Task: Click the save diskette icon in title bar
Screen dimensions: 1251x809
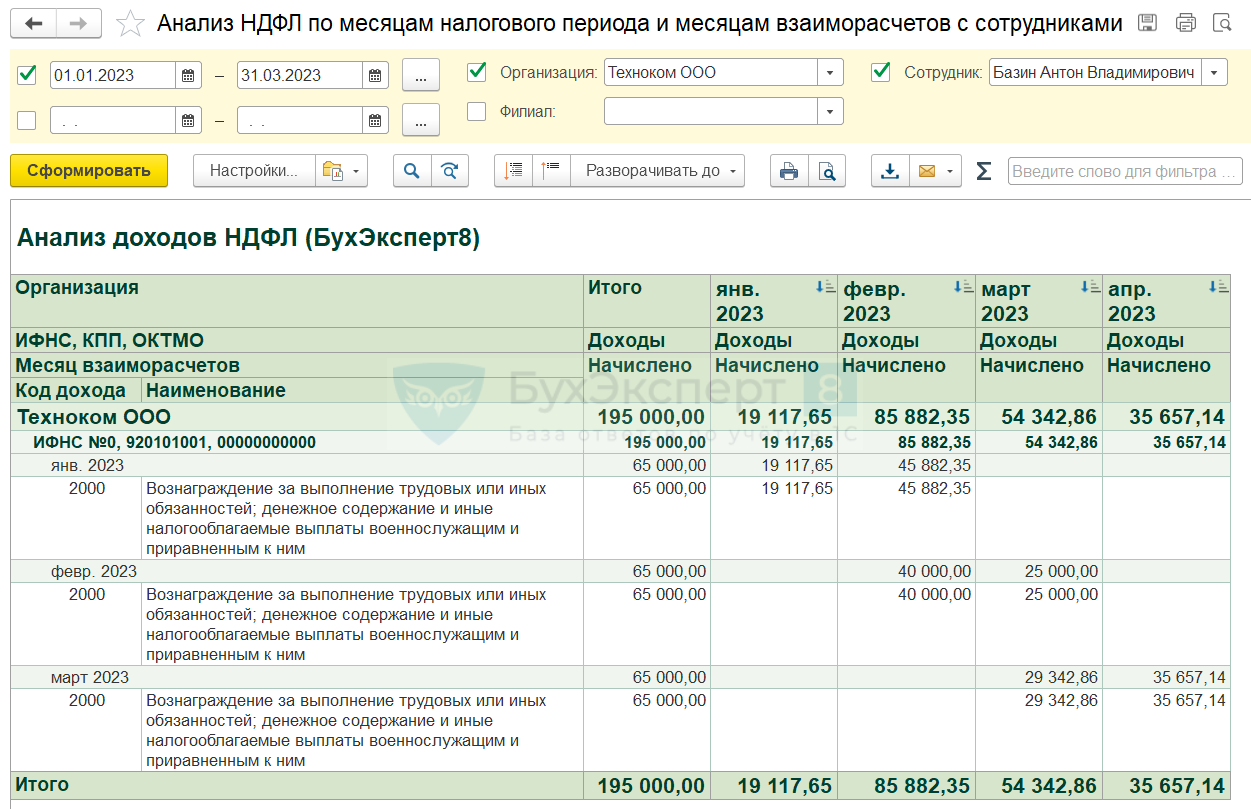Action: tap(1148, 23)
